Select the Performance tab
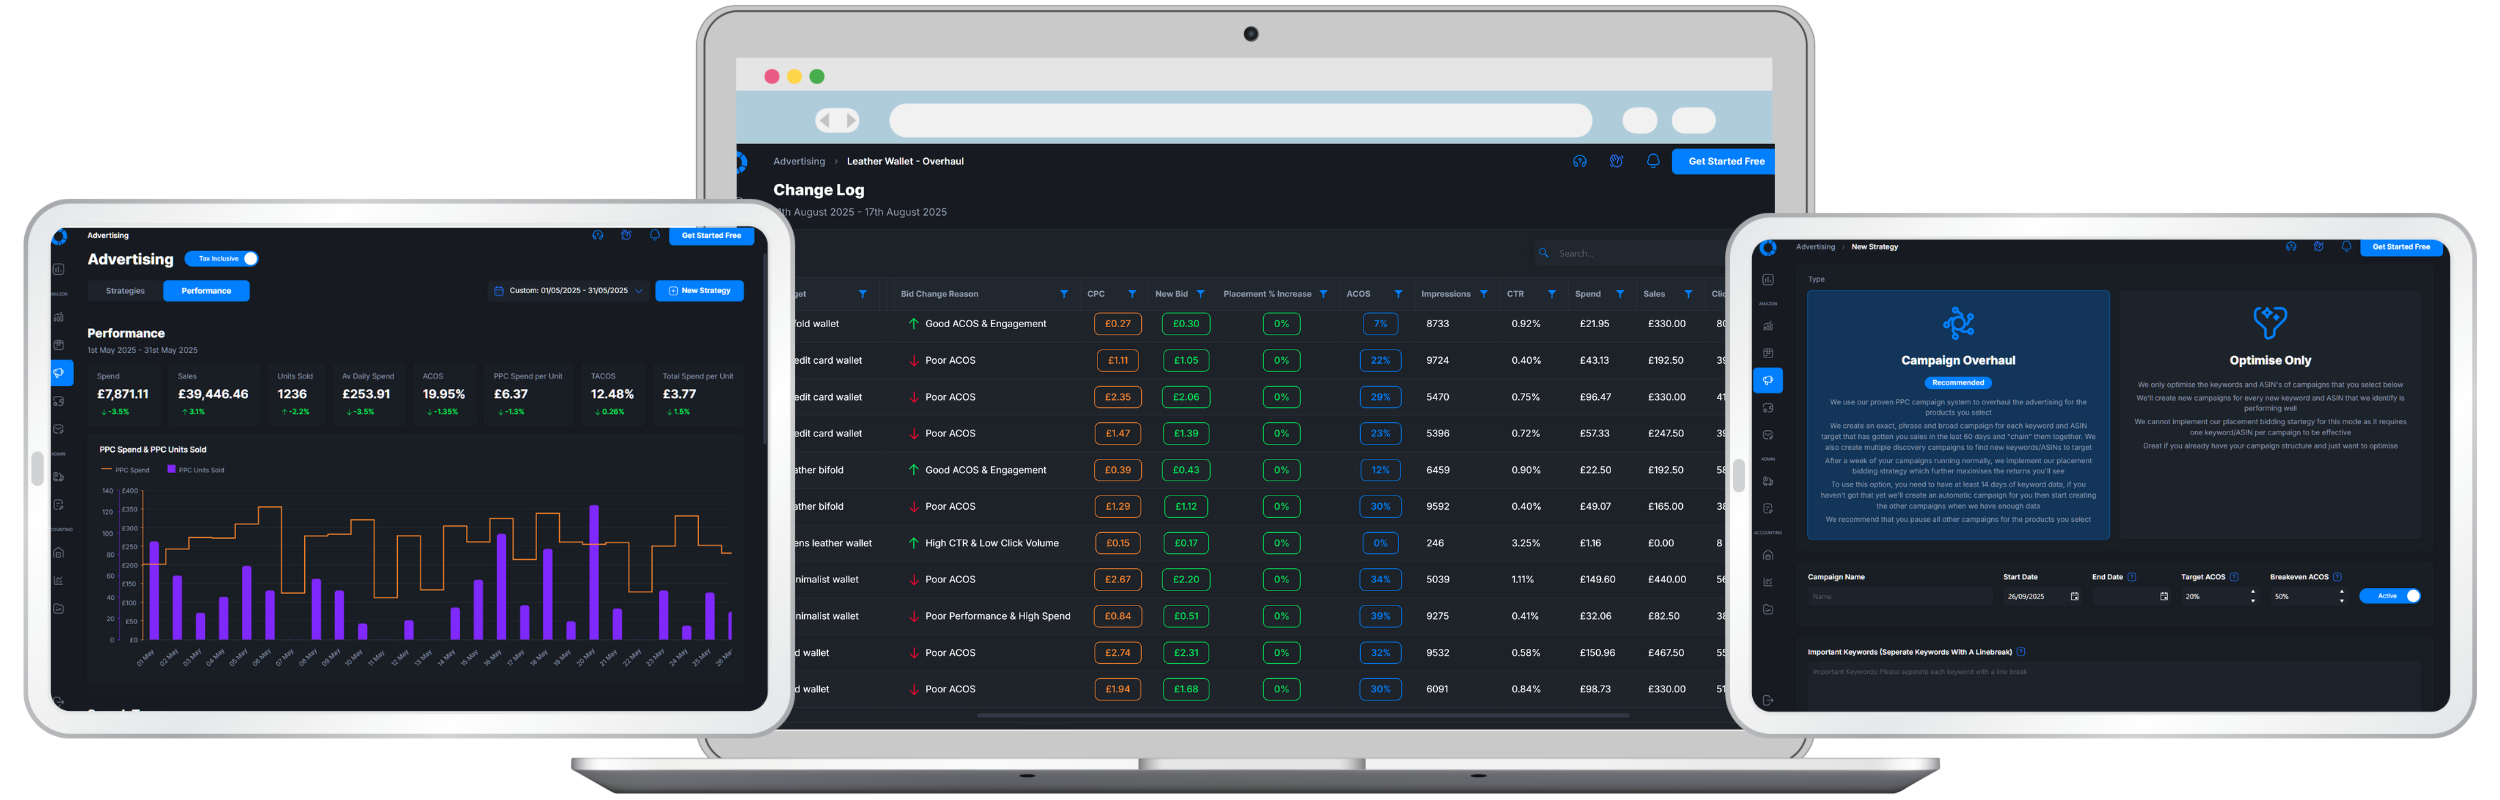Image resolution: width=2500 pixels, height=800 pixels. click(206, 291)
